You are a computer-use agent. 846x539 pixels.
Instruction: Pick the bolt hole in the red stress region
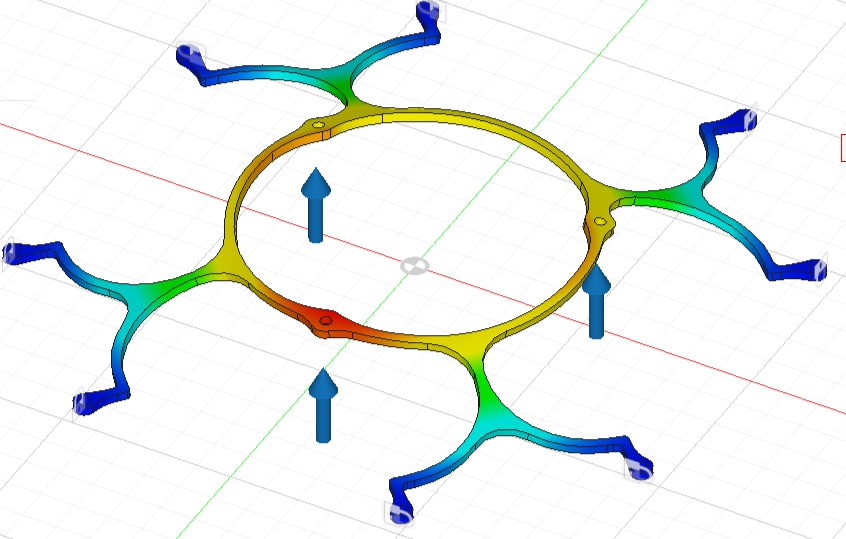325,320
